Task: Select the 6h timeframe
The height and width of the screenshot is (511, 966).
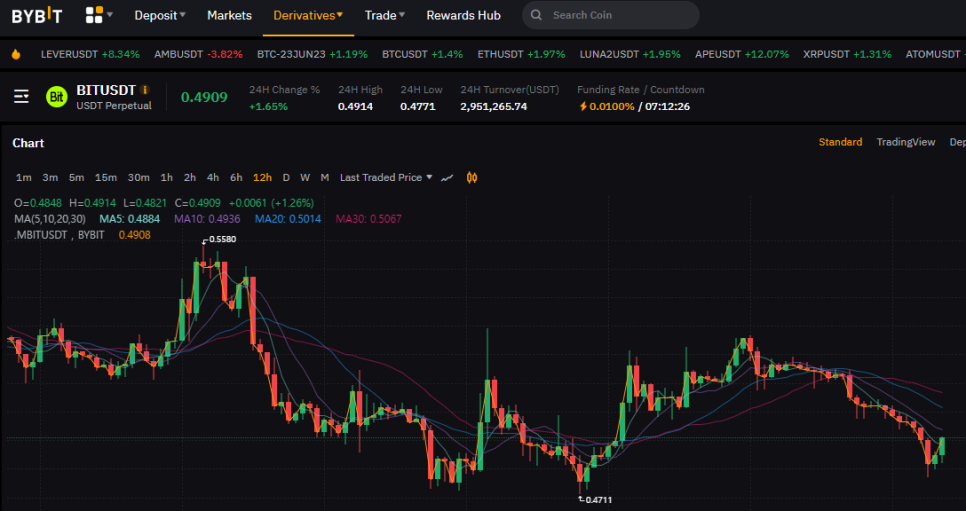Action: 236,178
